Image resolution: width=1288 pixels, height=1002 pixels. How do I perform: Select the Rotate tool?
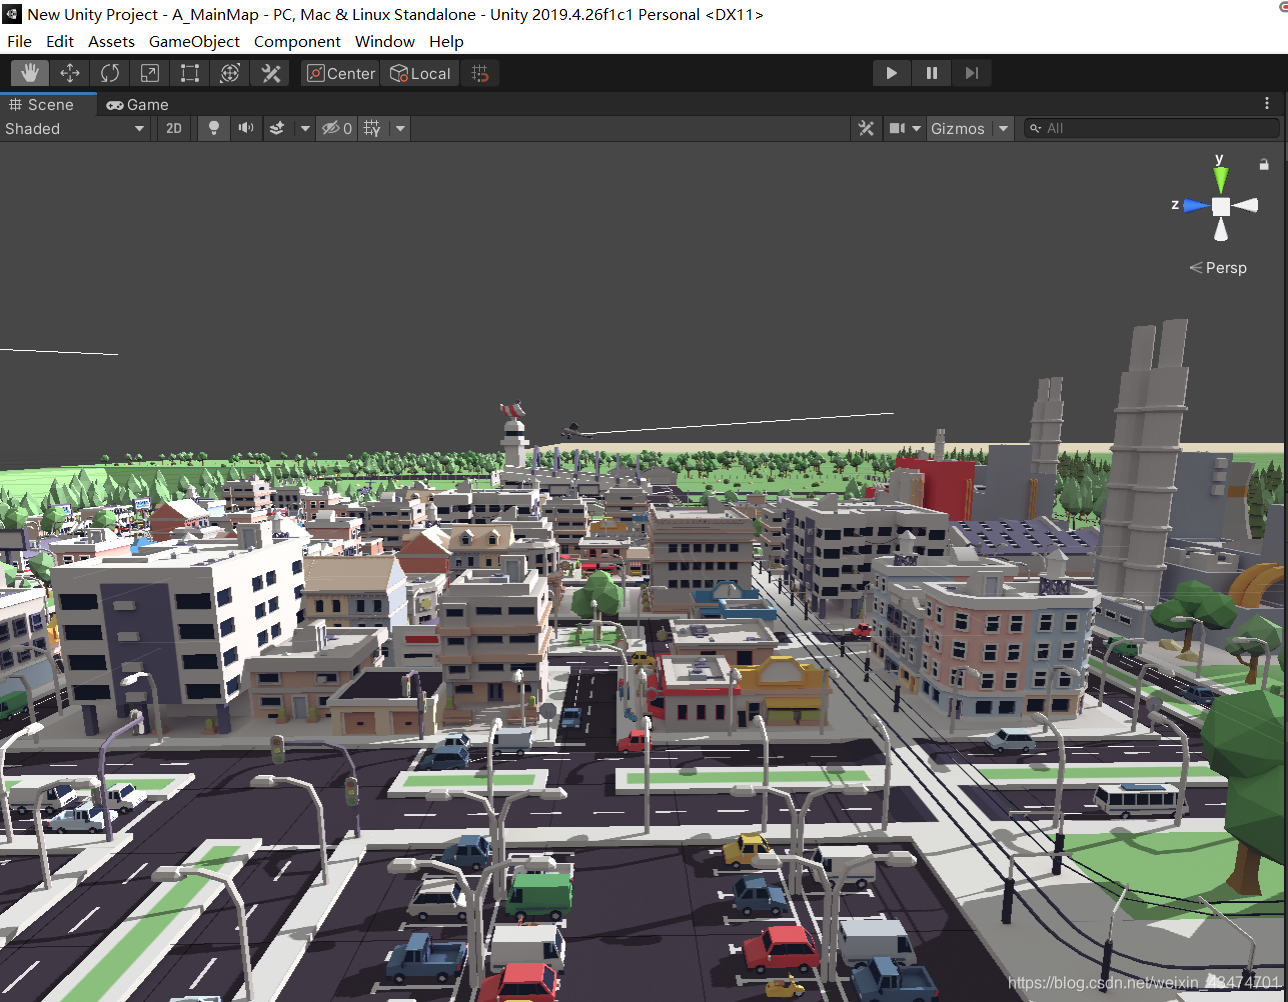point(110,73)
